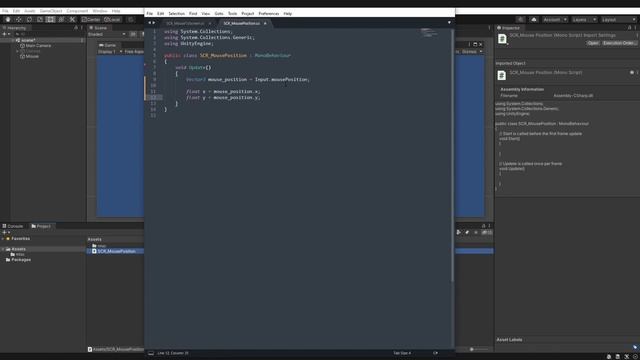
Task: Collapse the scene root in the Hierarchy
Action: pyautogui.click(x=13, y=40)
